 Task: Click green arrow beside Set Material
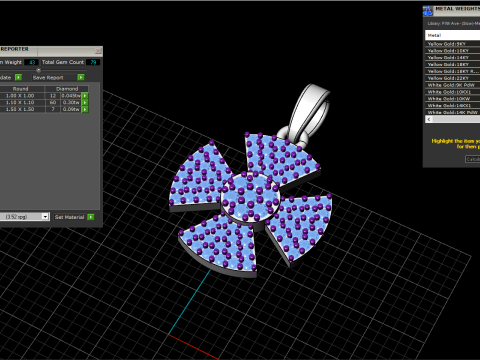[x=91, y=217]
